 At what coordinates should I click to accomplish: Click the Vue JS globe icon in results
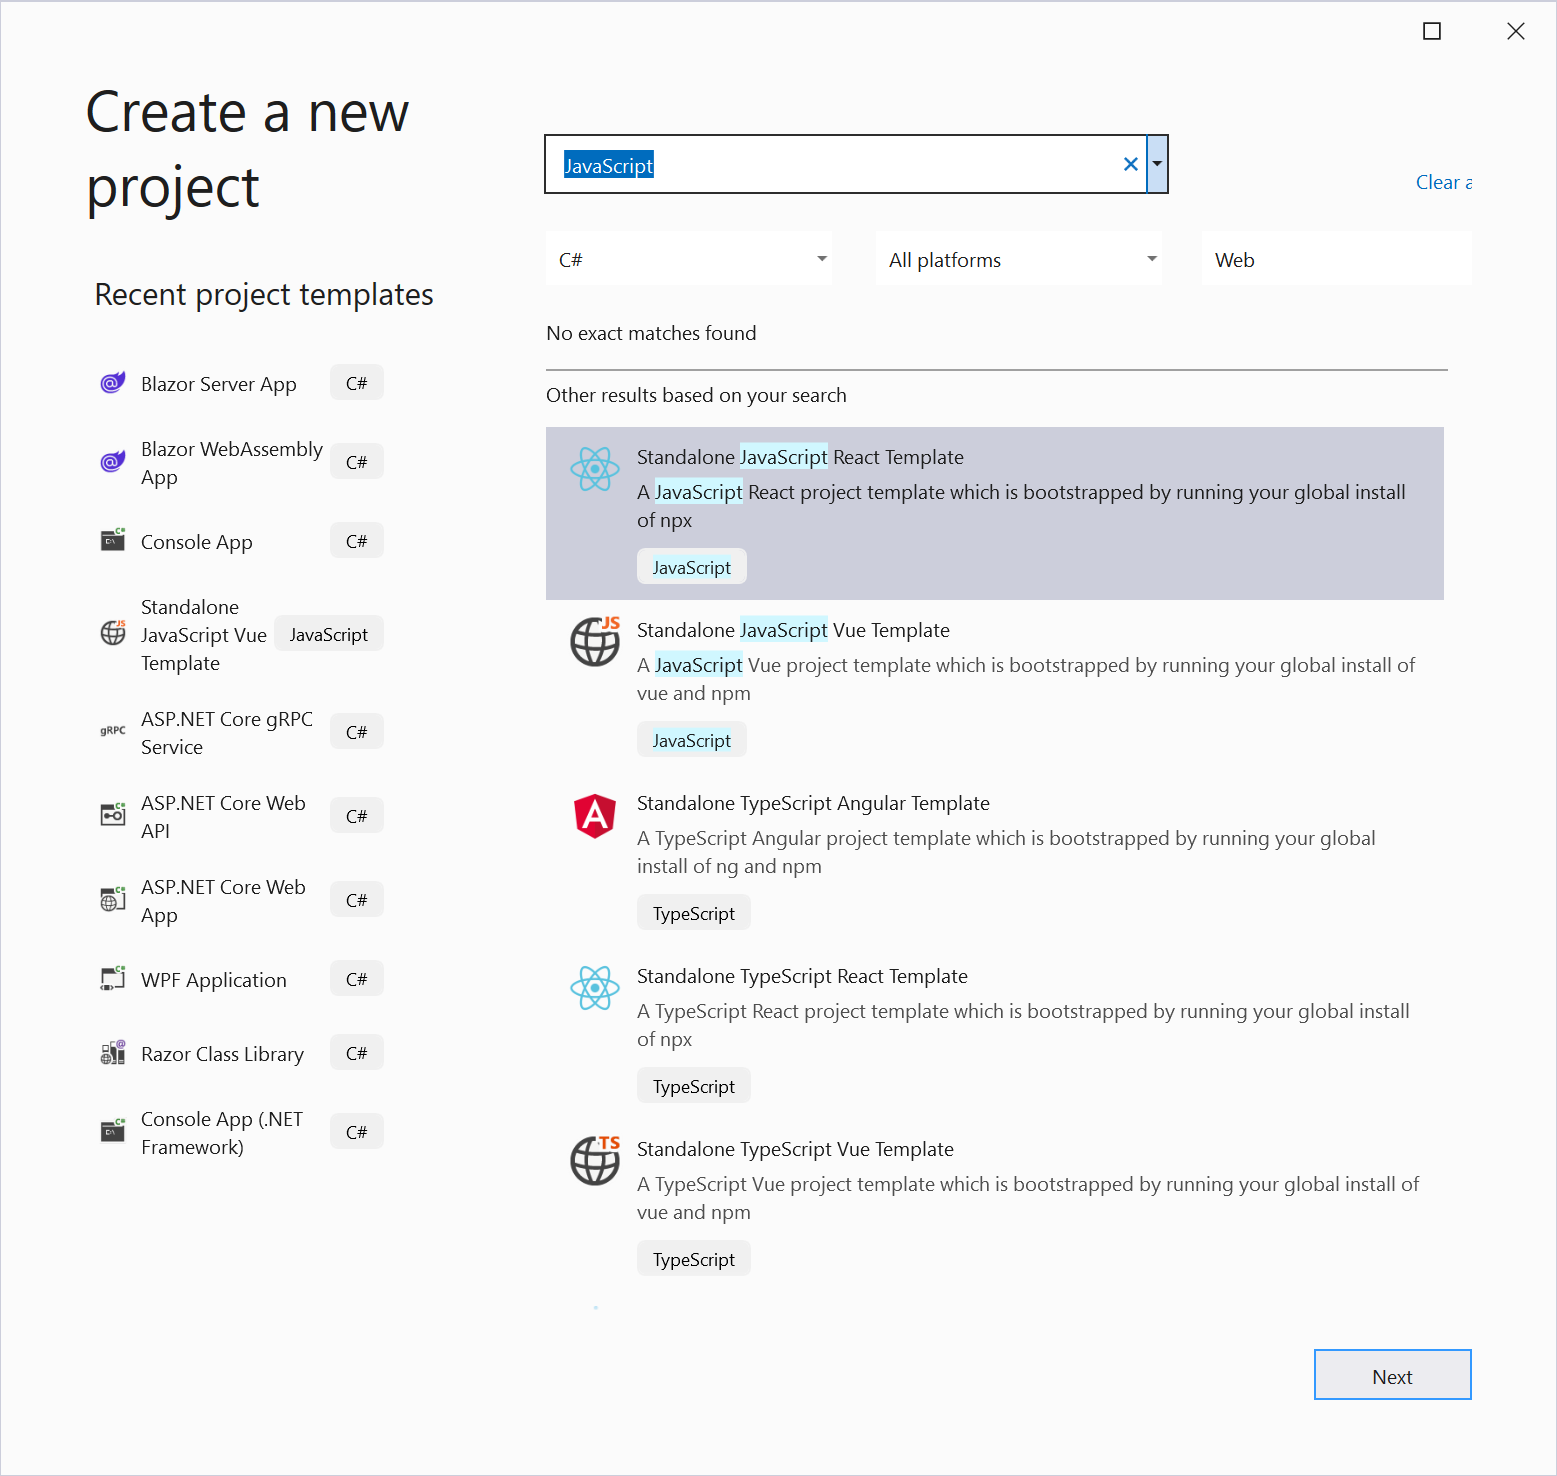[595, 641]
